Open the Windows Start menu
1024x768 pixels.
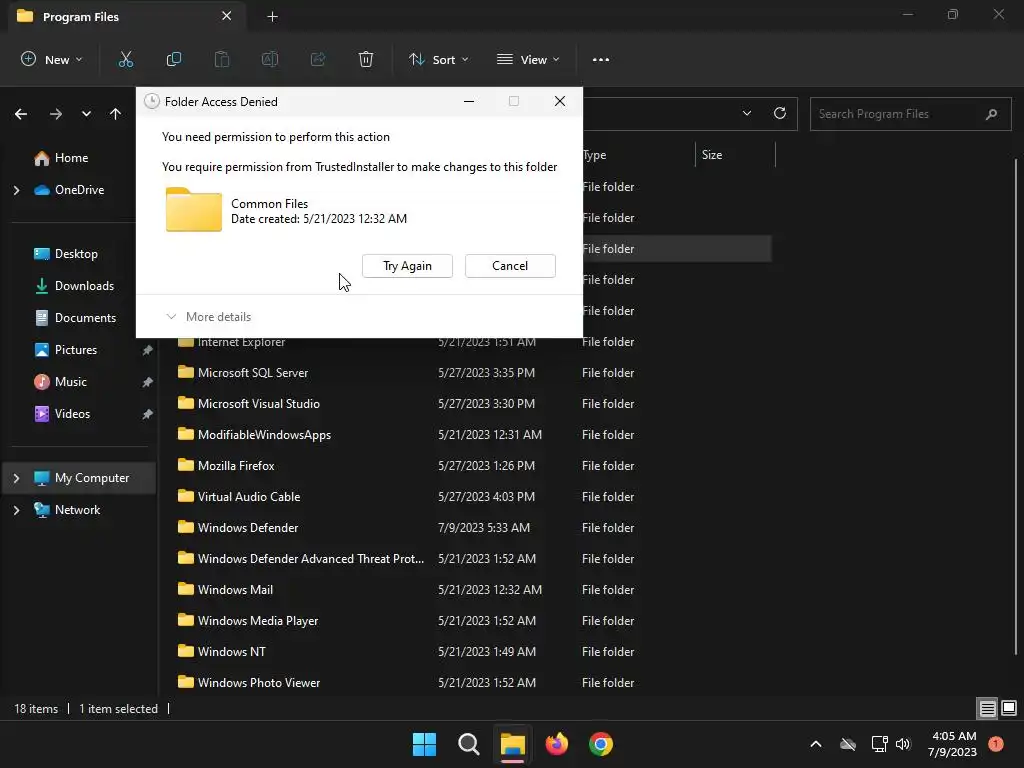(424, 744)
